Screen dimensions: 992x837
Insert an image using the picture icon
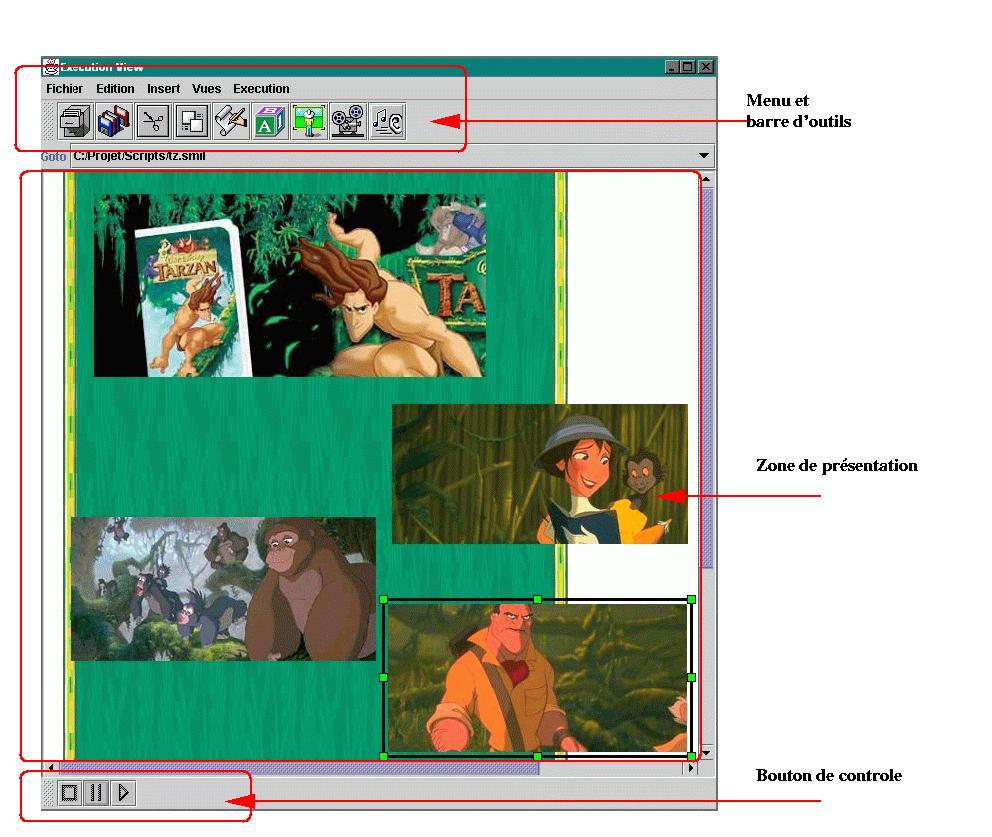coord(309,121)
